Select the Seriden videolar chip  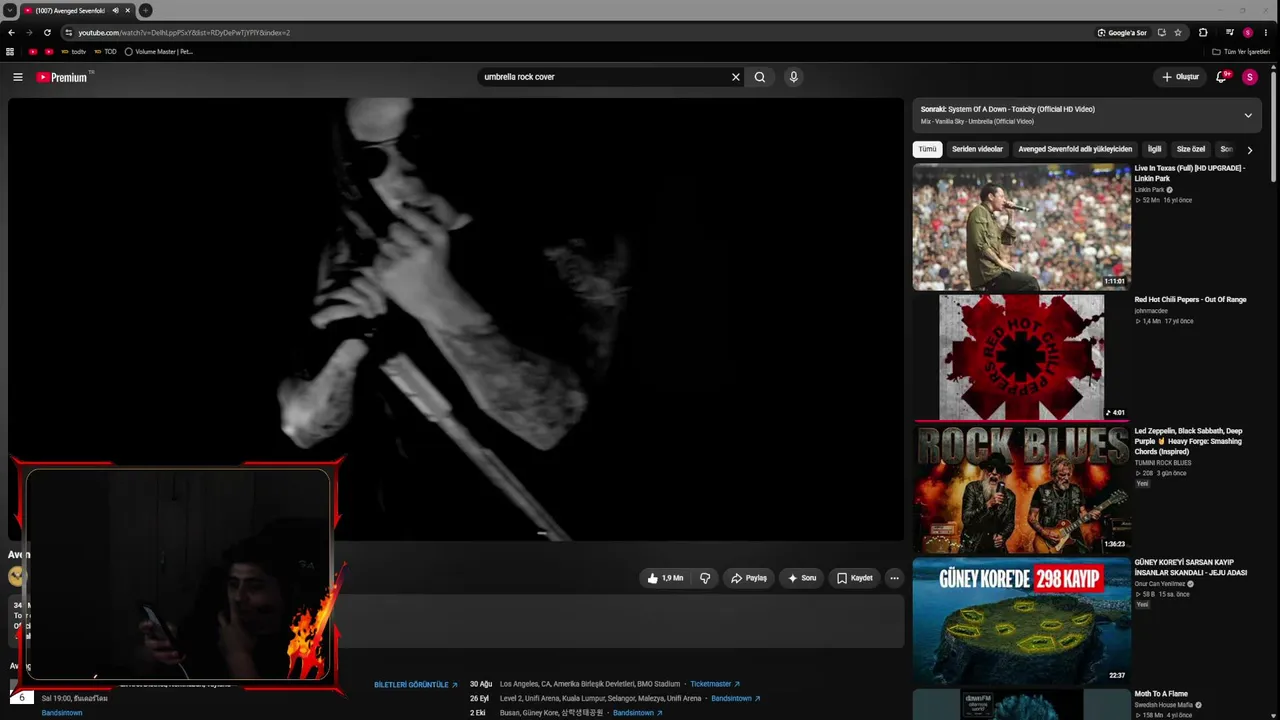(977, 149)
